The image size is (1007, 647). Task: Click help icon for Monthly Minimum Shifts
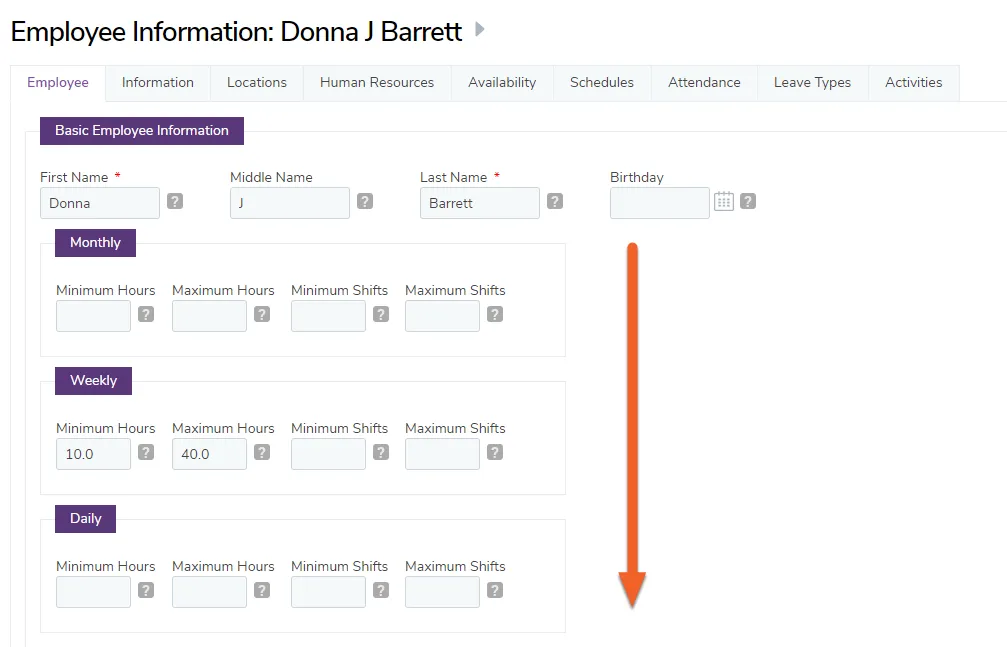click(x=381, y=314)
